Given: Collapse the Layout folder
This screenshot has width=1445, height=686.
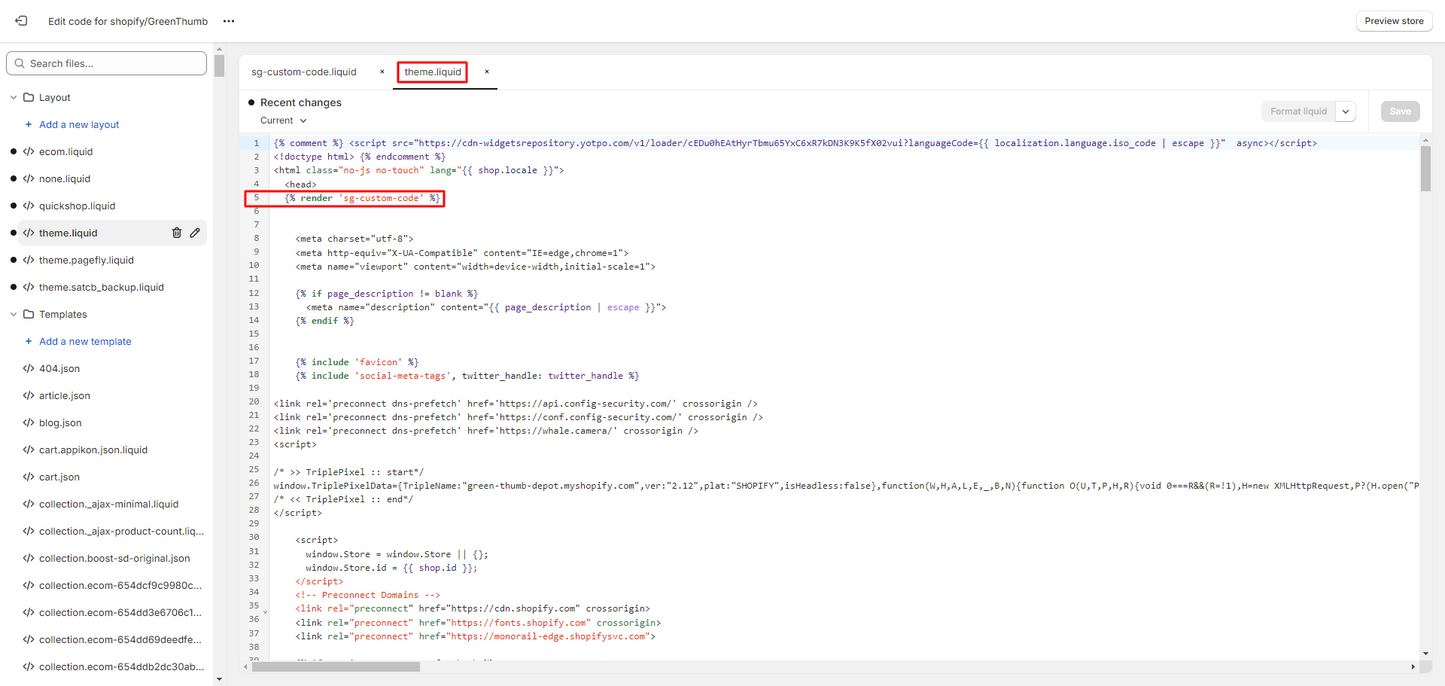Looking at the screenshot, I should [x=14, y=98].
